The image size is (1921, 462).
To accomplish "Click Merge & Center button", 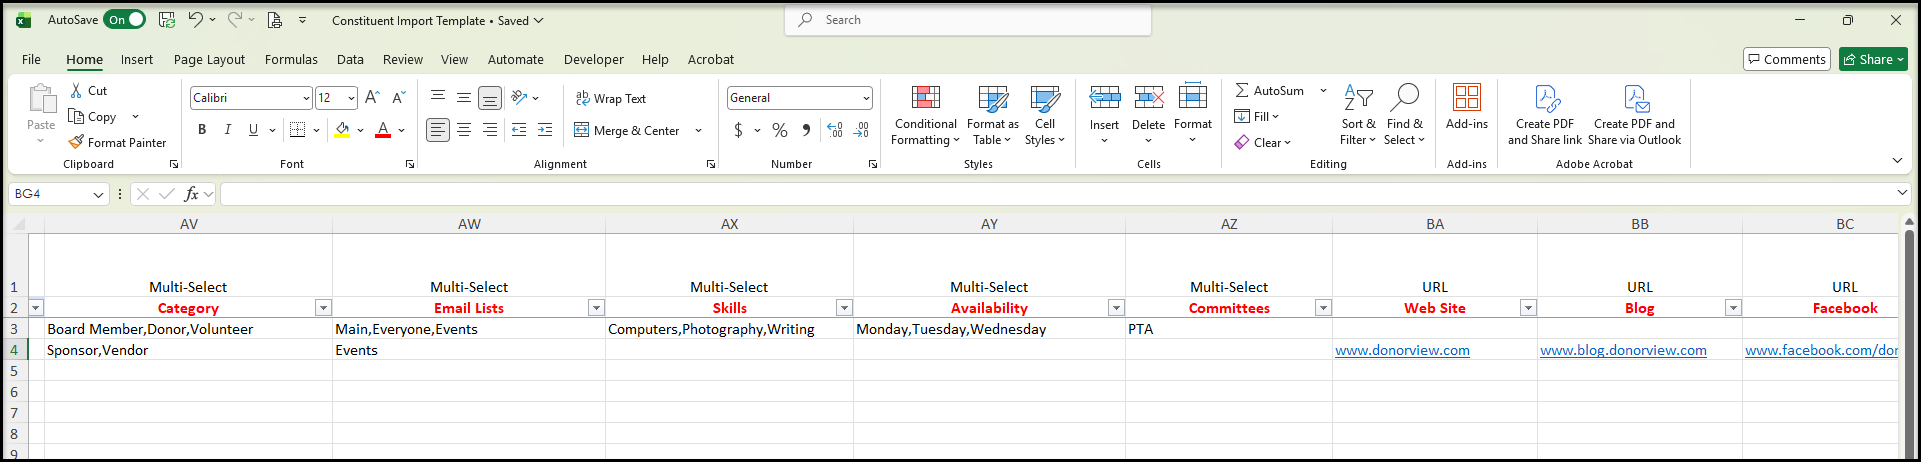I will tap(627, 130).
